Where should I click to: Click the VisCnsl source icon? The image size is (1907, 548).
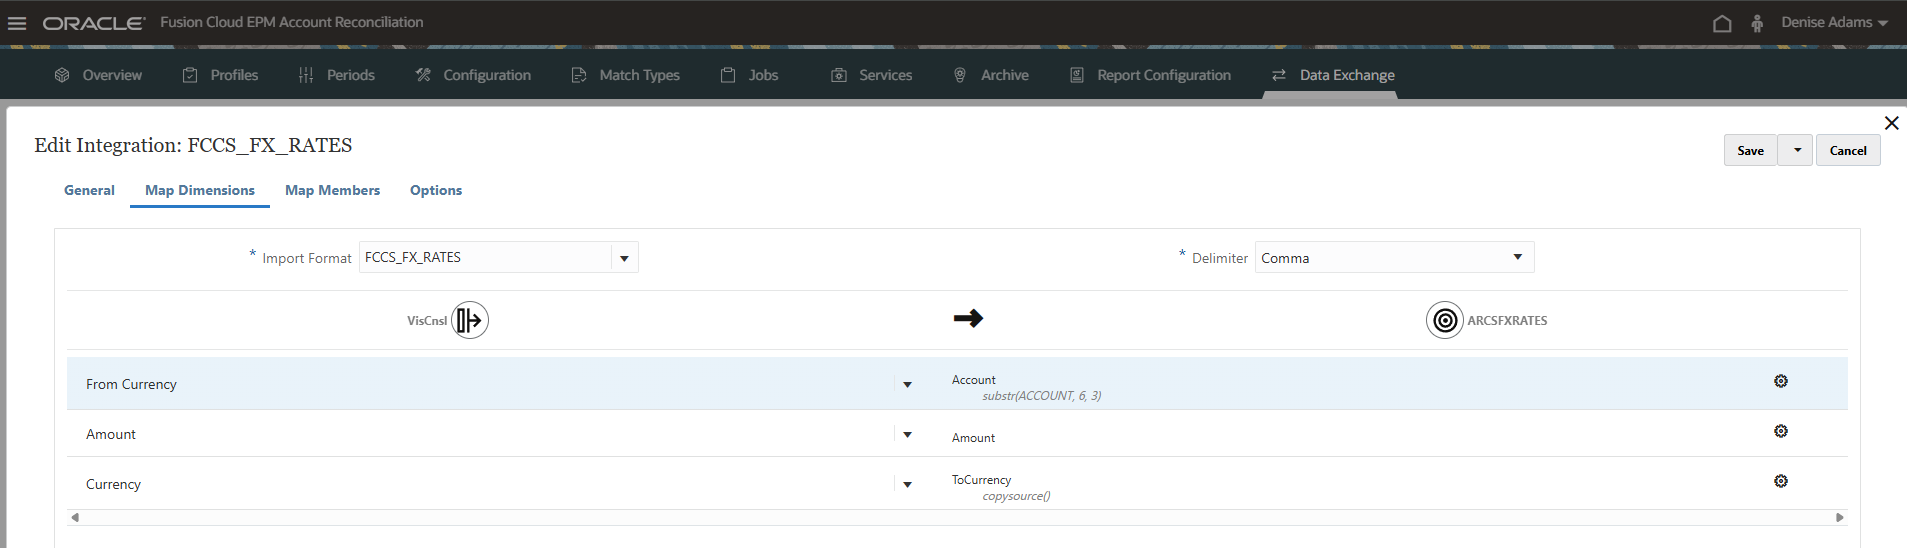coord(470,320)
